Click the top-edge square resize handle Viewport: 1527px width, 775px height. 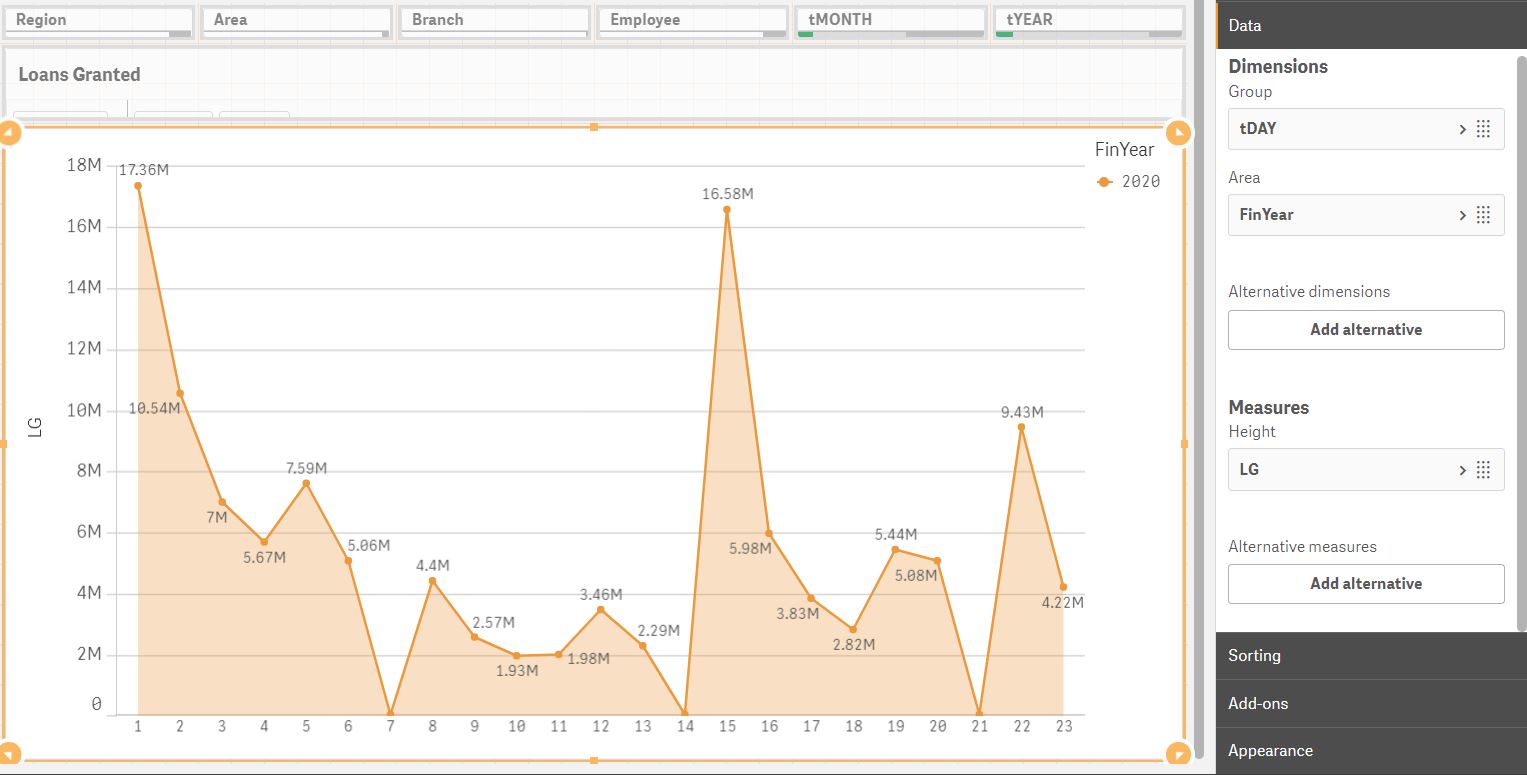click(594, 127)
